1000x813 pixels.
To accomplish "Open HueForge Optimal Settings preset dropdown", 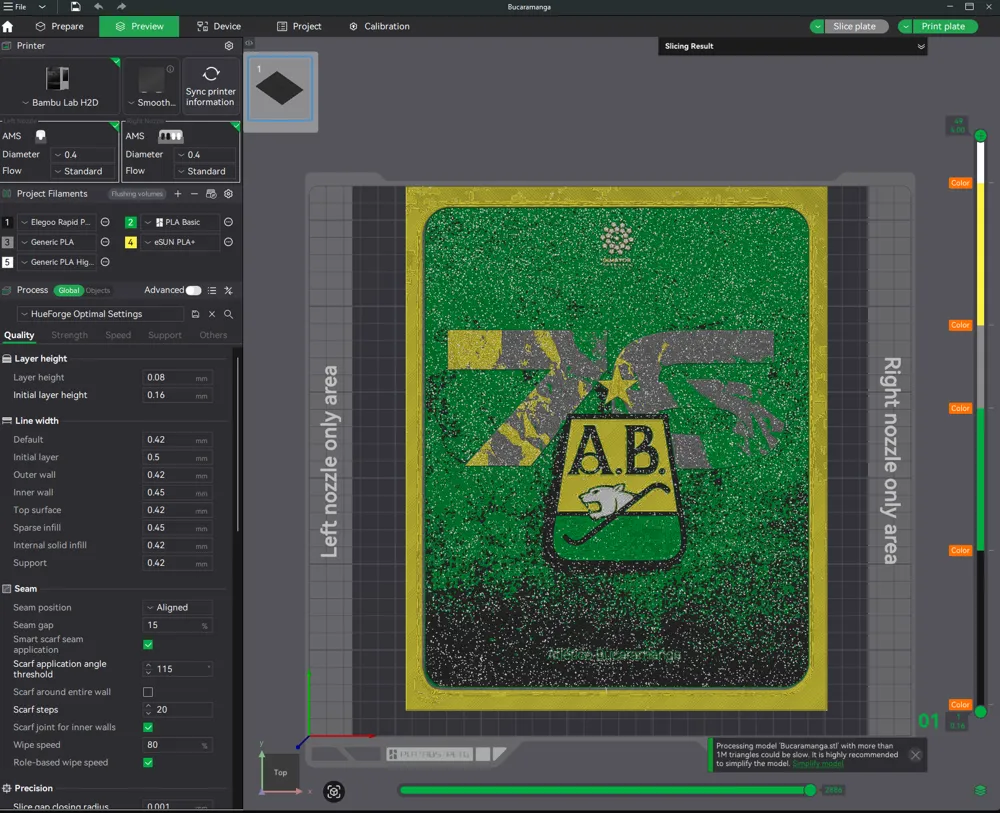I will click(100, 314).
